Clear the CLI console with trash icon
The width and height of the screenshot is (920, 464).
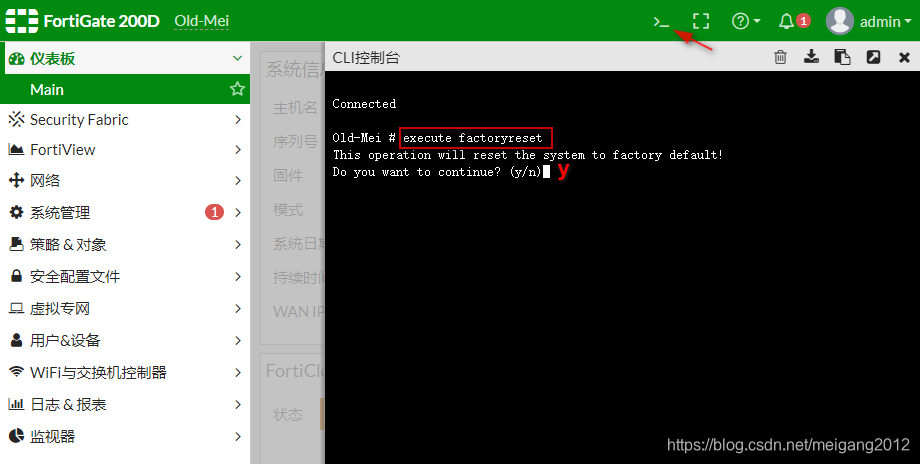click(x=780, y=57)
